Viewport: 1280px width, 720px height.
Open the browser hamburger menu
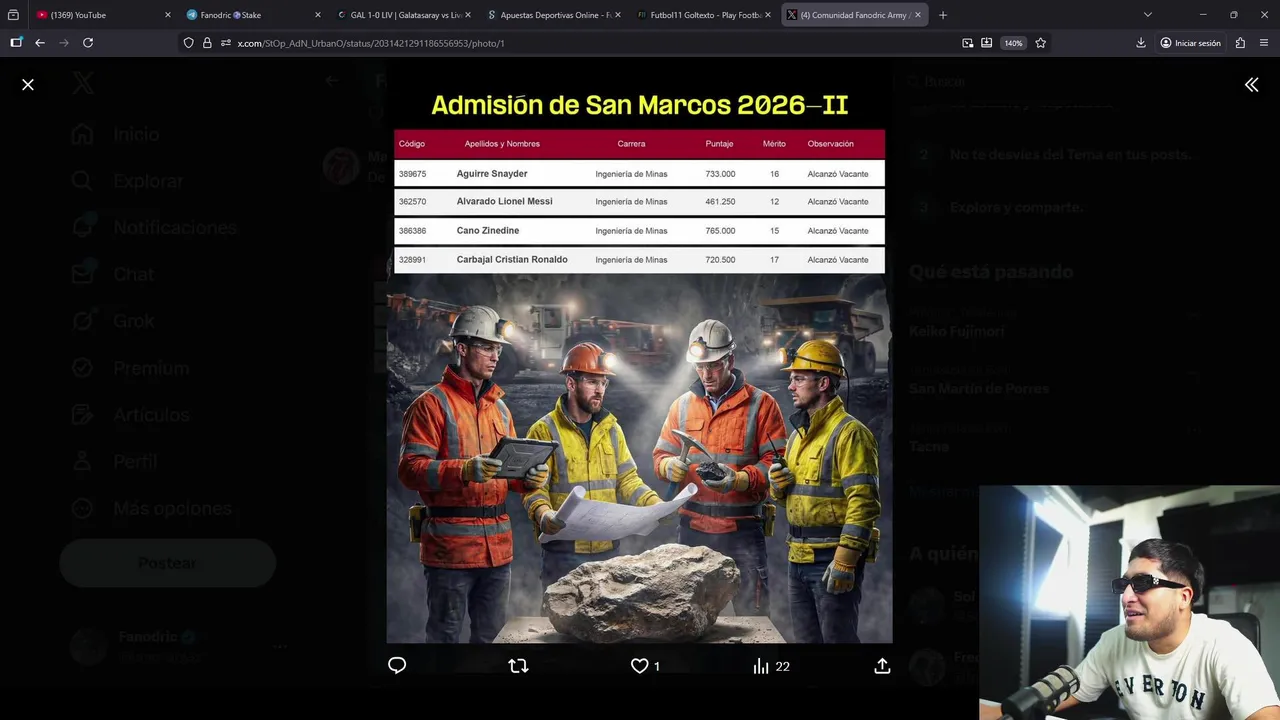(1264, 43)
